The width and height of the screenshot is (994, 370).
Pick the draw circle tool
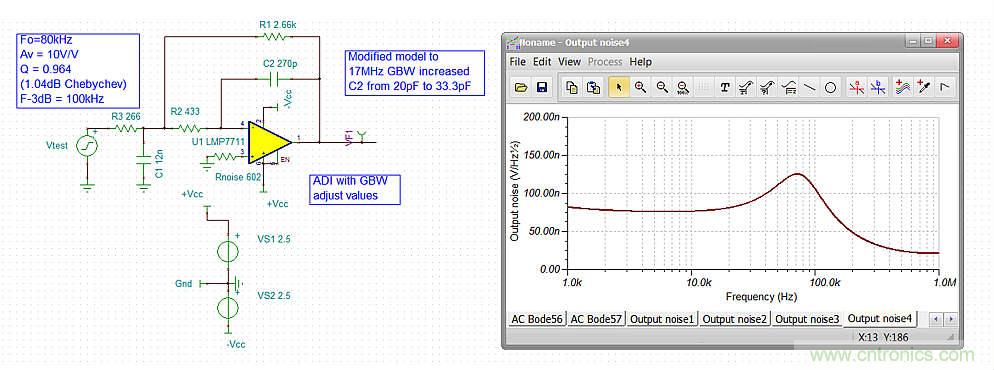(830, 87)
